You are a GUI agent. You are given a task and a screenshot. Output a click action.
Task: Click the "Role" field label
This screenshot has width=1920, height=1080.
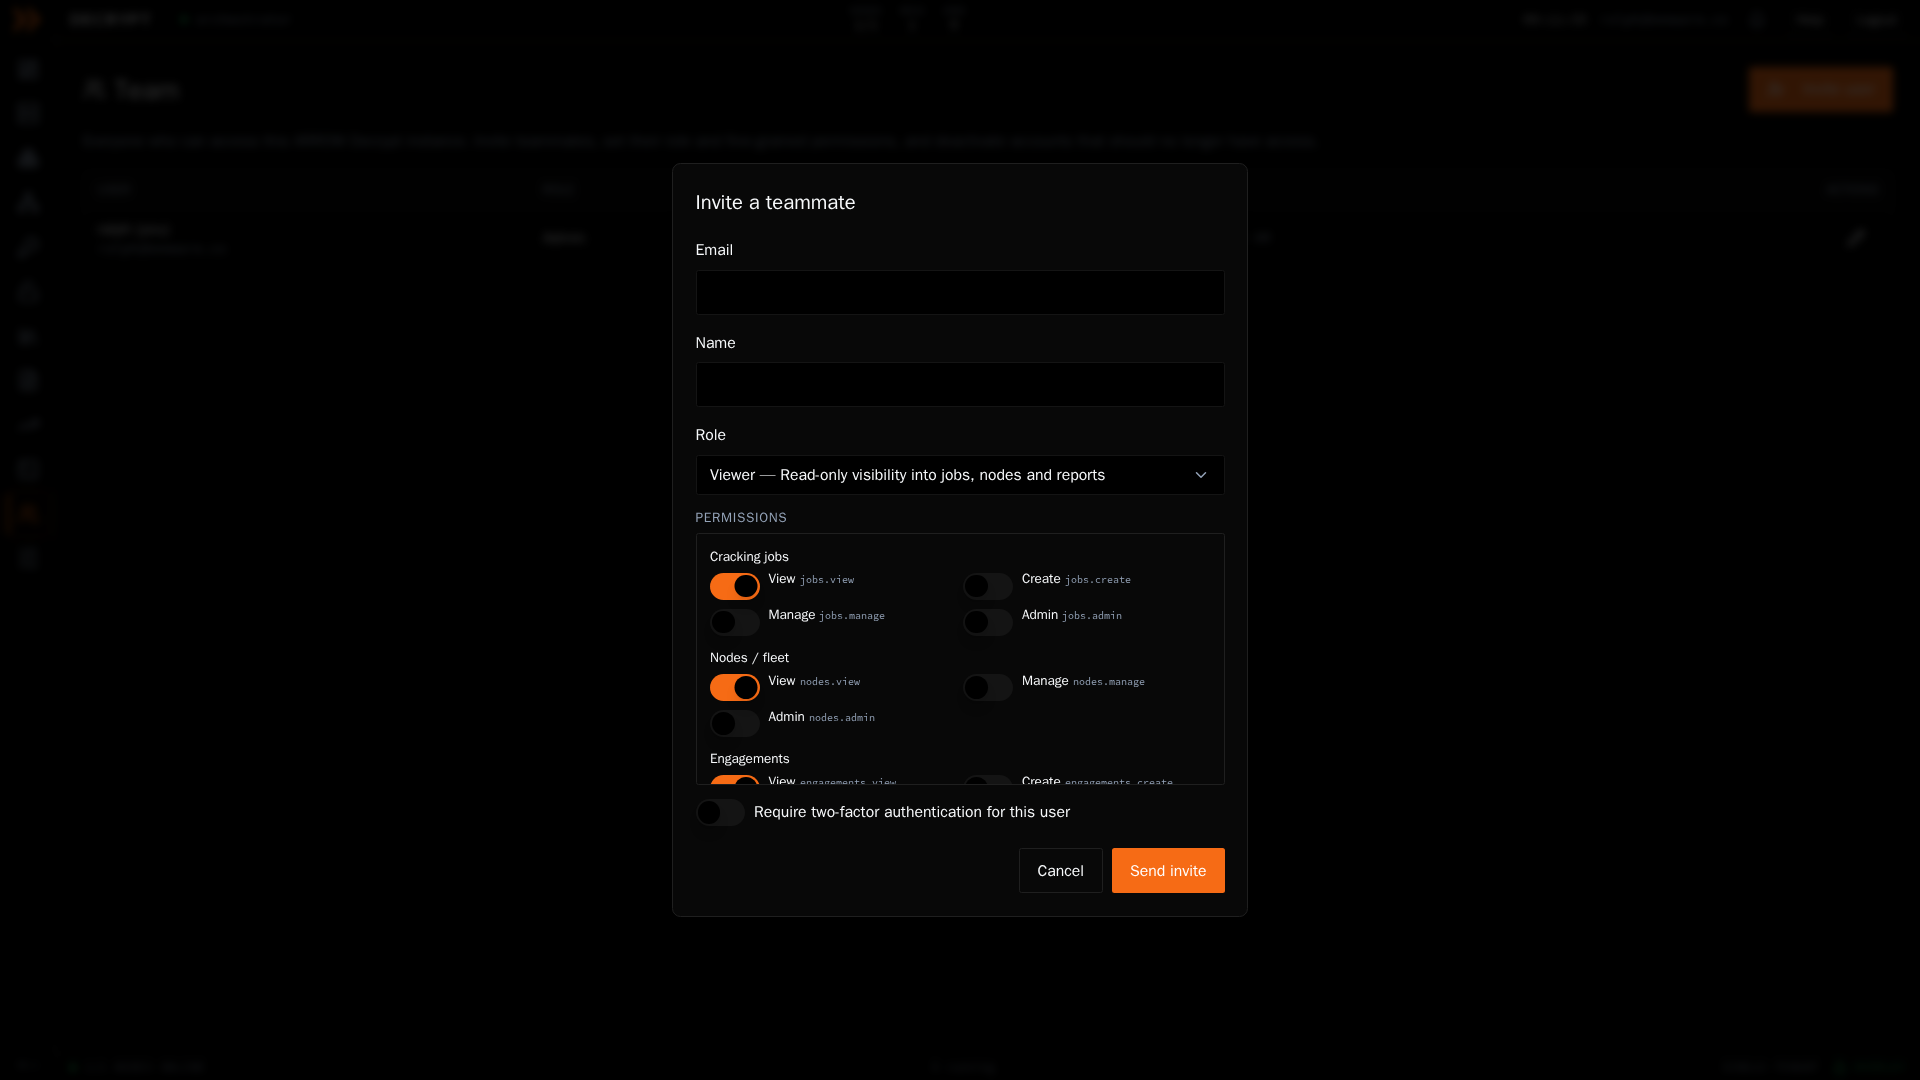coord(710,435)
